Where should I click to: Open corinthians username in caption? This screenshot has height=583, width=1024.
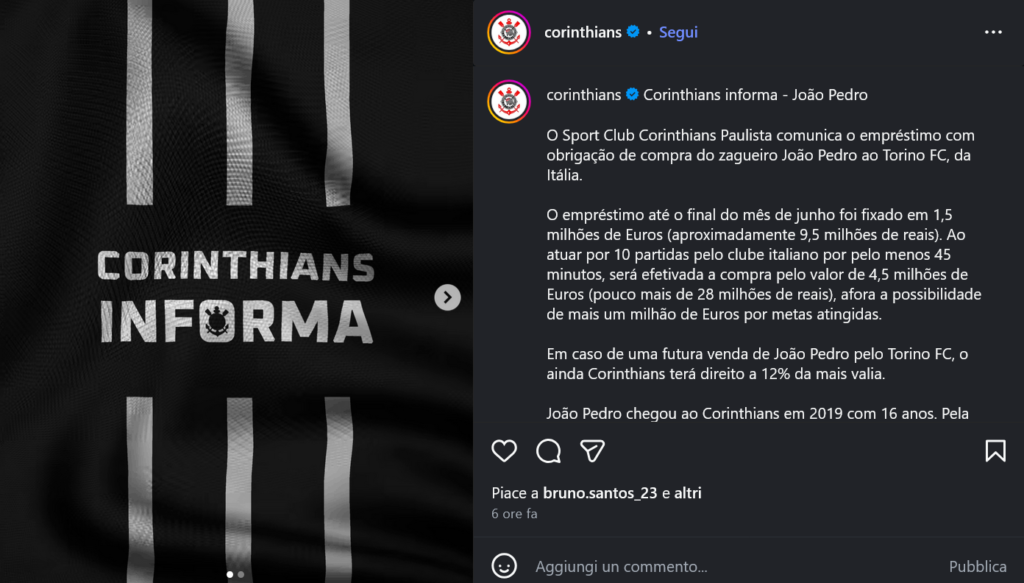[583, 95]
